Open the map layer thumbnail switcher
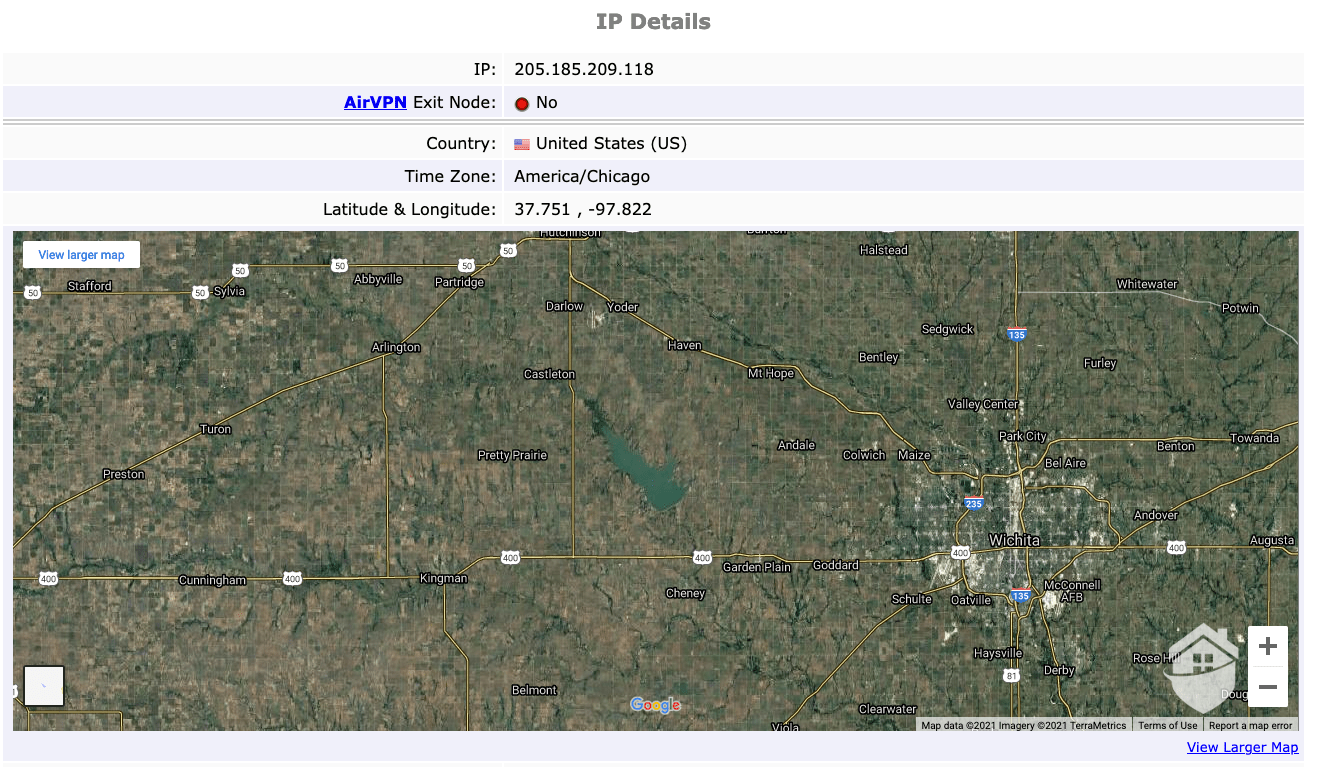The image size is (1327, 767). pyautogui.click(x=44, y=686)
